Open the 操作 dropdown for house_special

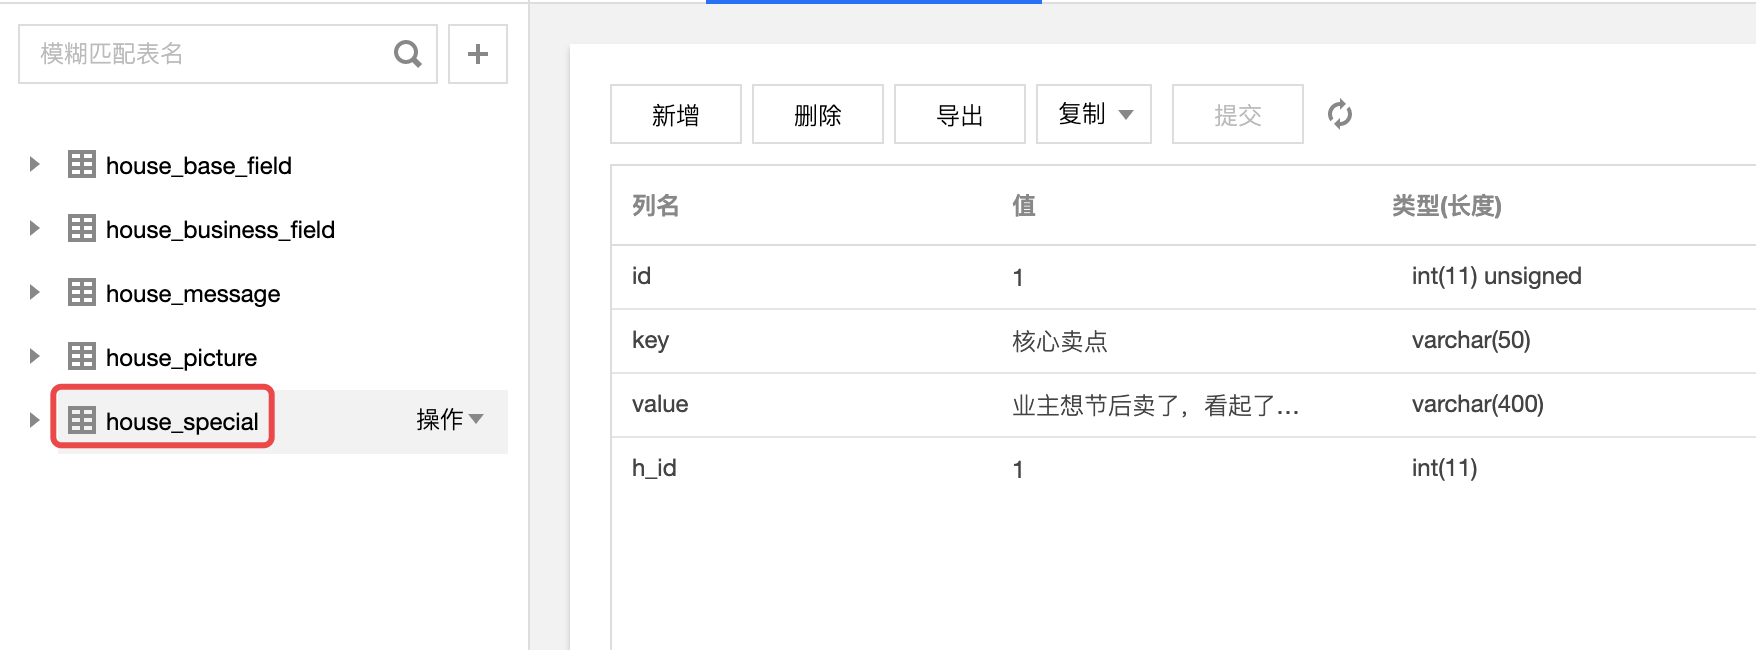450,419
